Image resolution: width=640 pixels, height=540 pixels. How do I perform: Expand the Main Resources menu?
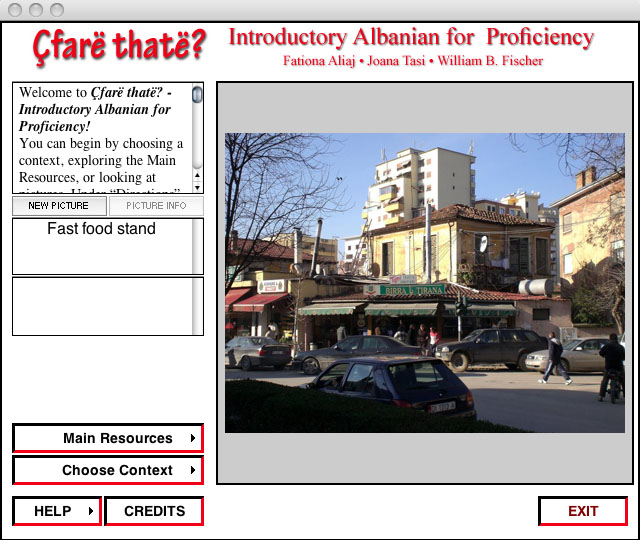point(107,438)
